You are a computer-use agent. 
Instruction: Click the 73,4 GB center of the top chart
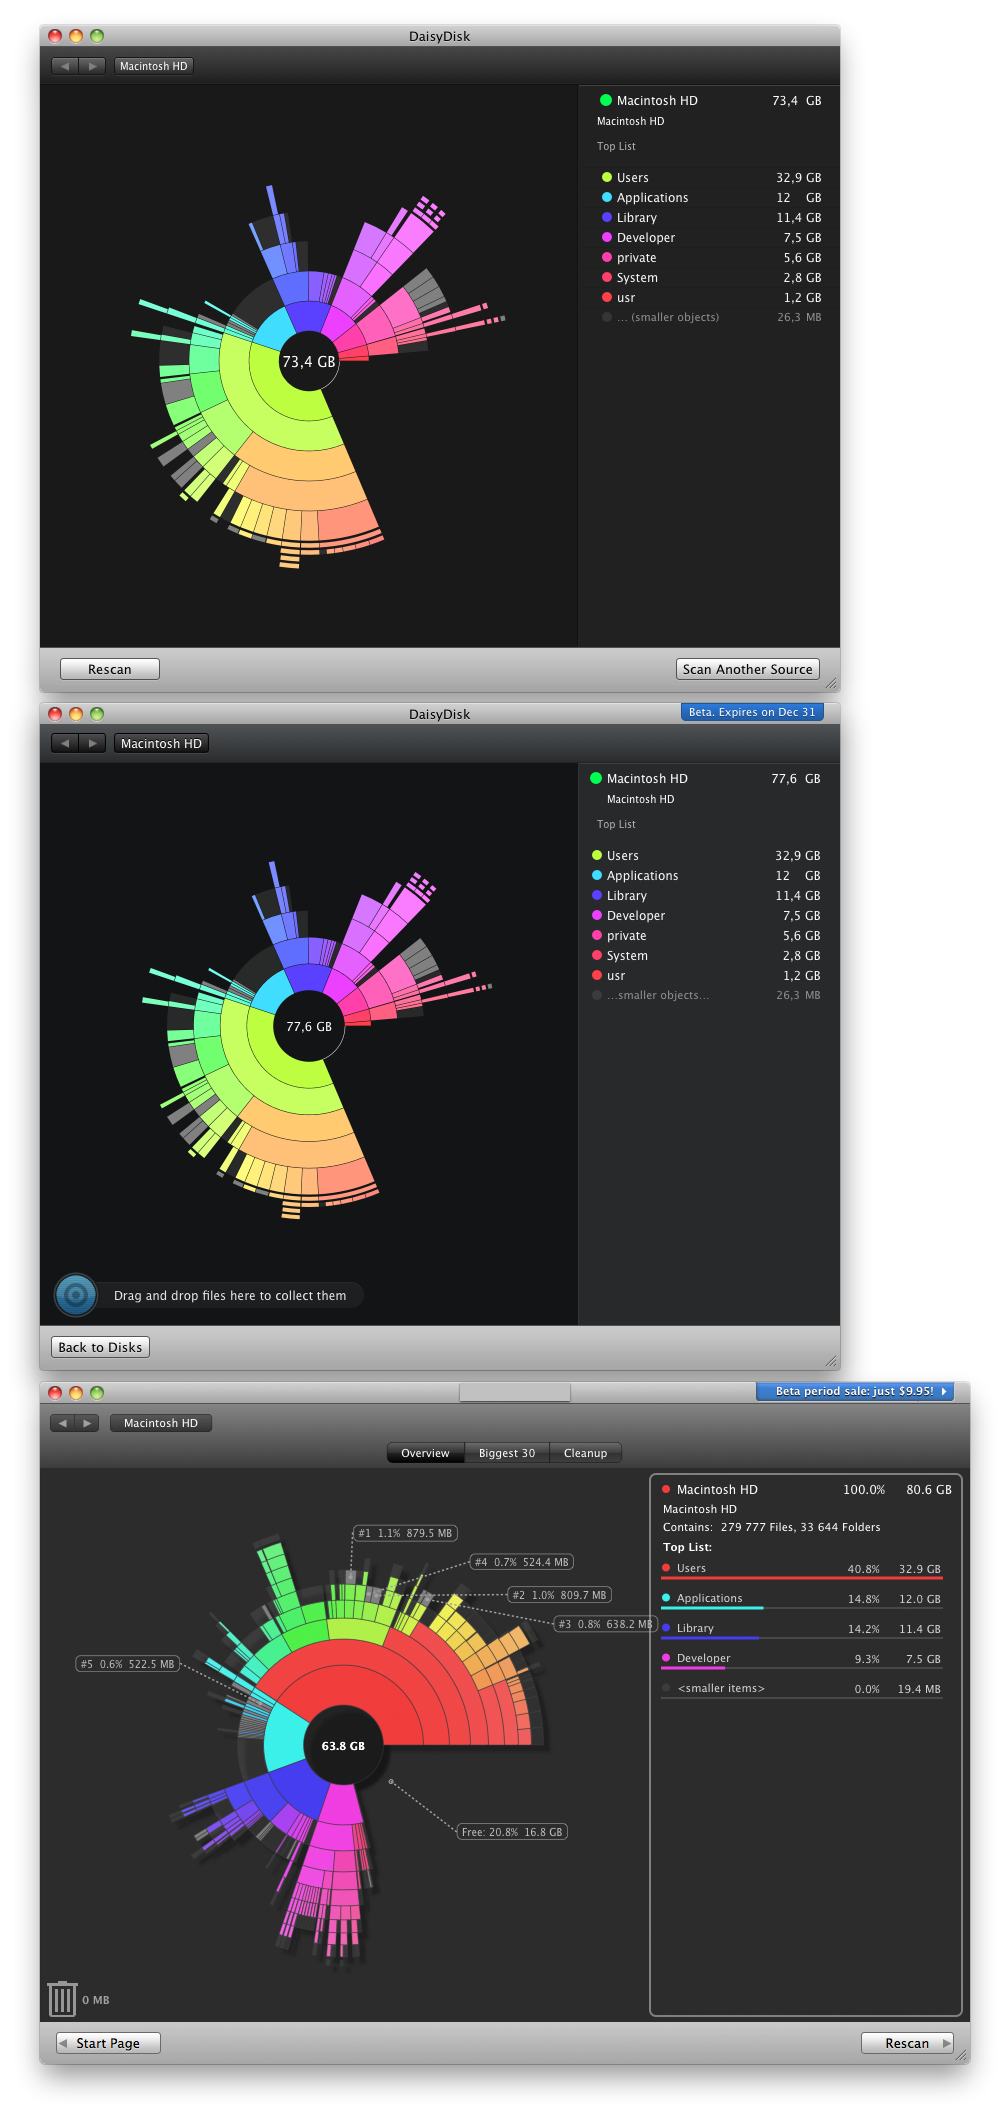(x=308, y=362)
